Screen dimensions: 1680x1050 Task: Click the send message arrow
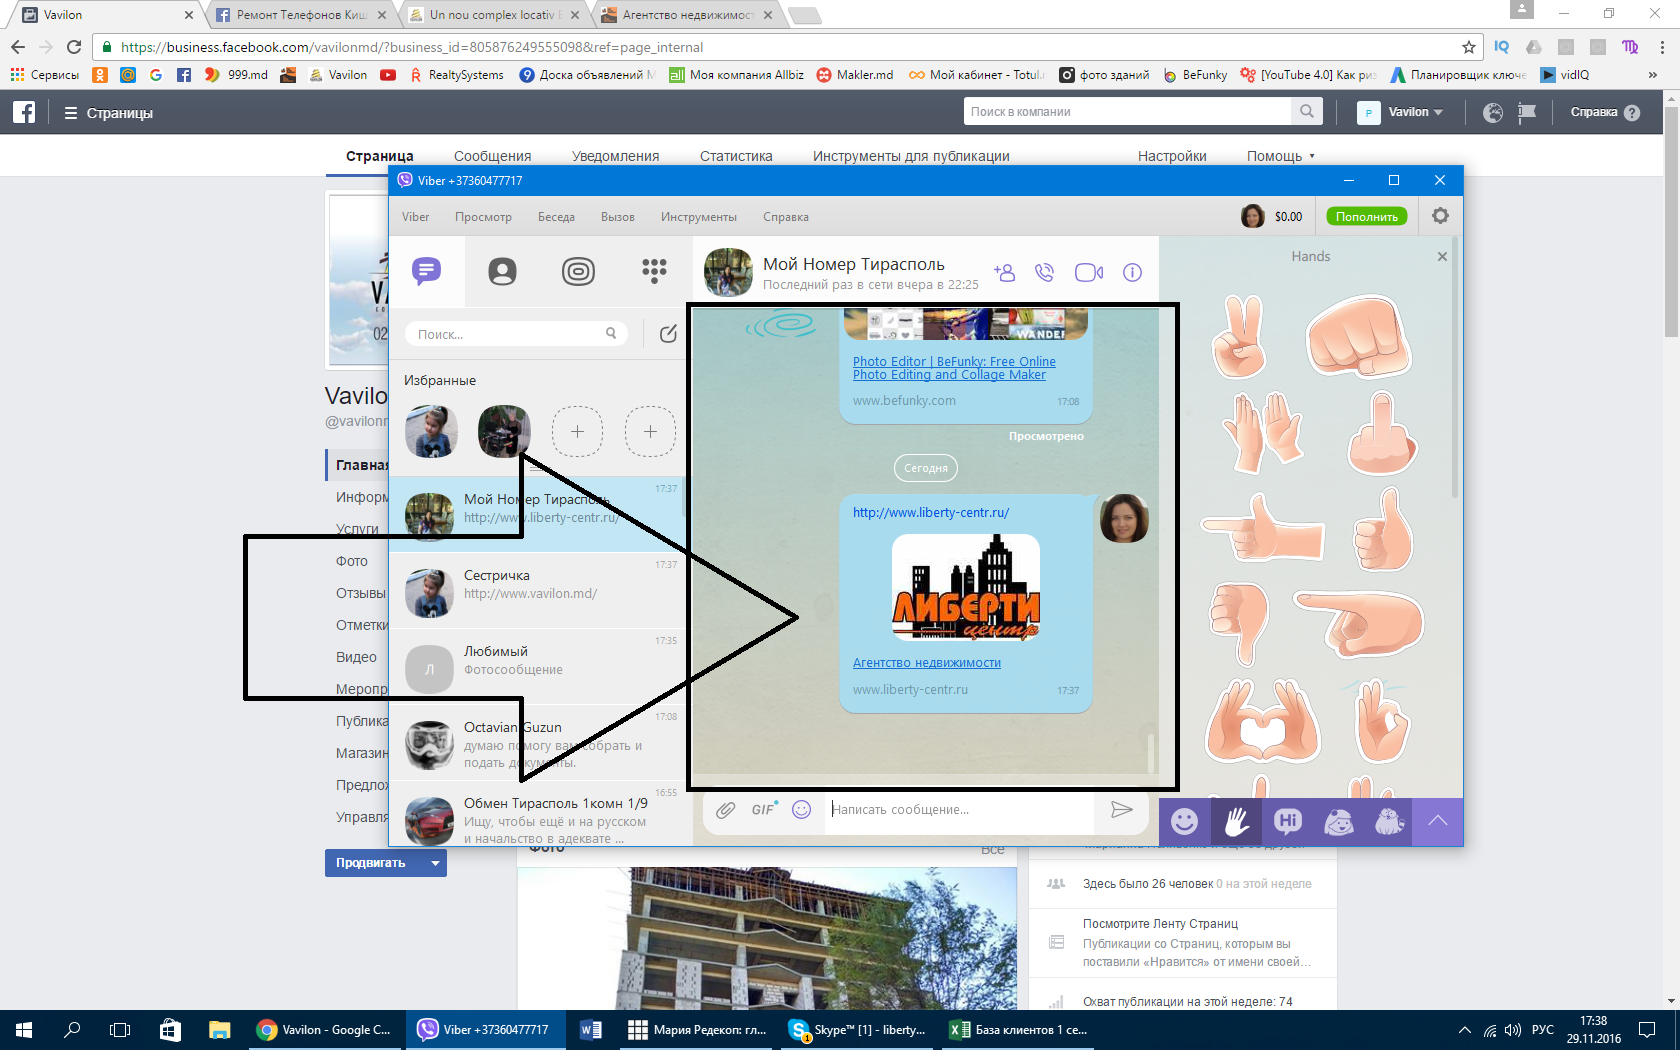point(1122,810)
